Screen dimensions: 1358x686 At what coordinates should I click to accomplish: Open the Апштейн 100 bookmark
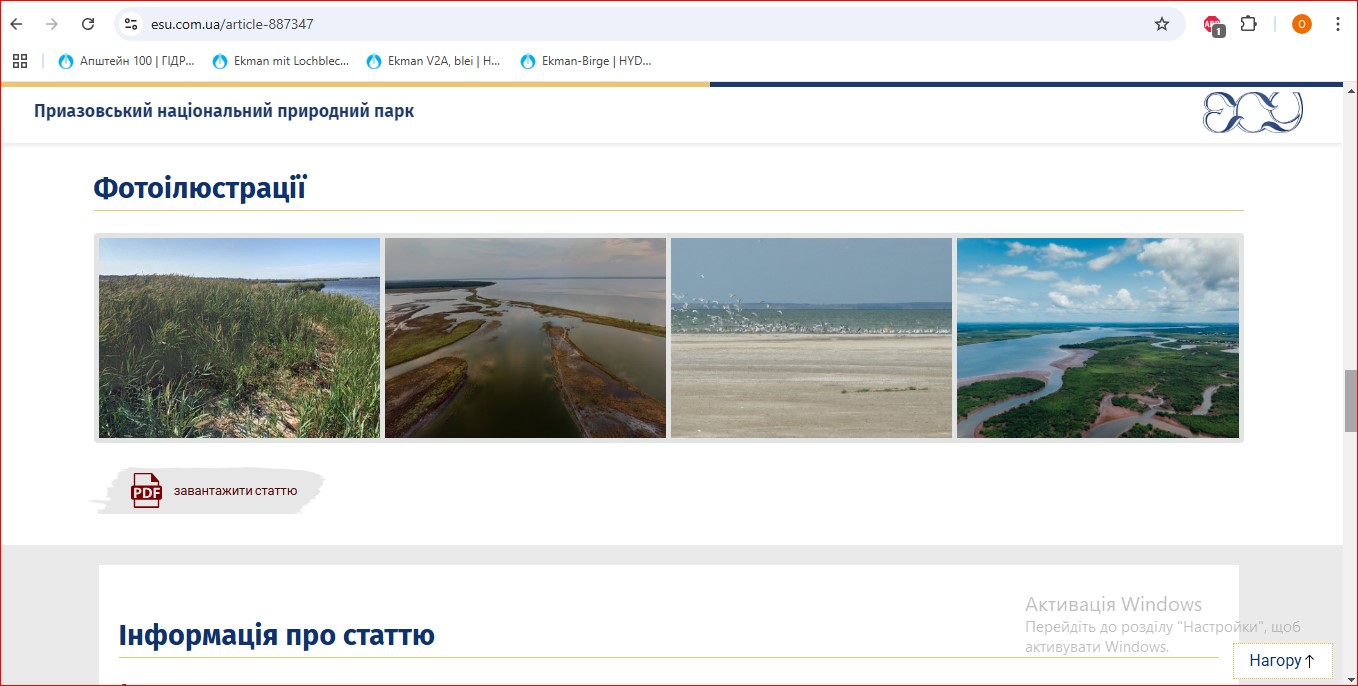click(127, 61)
